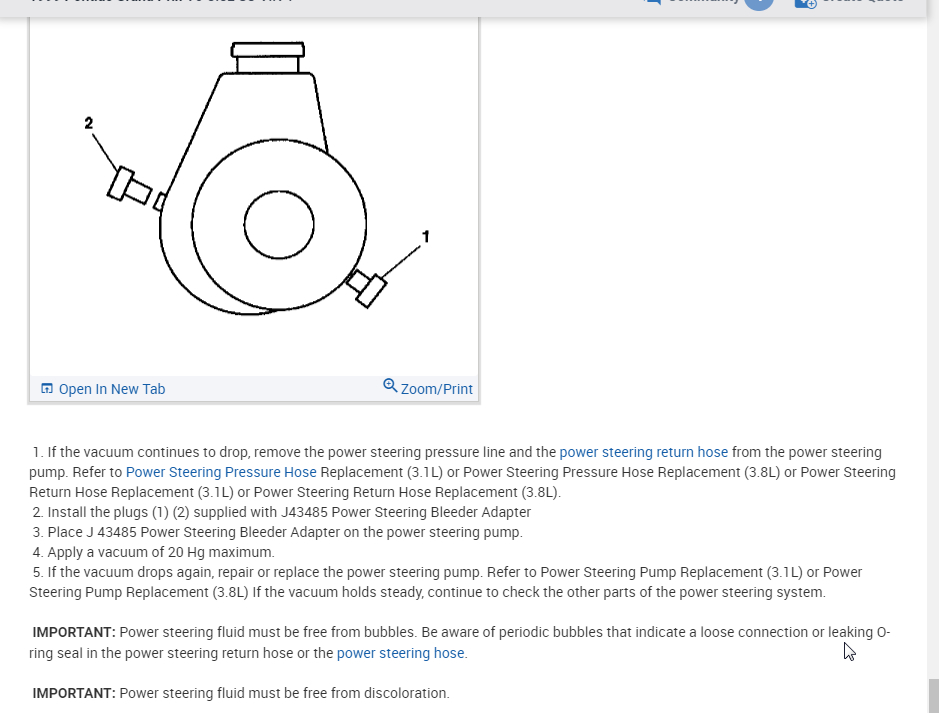This screenshot has height=713, width=939.
Task: Open the diagram via Open In New Tab text
Action: click(x=112, y=389)
